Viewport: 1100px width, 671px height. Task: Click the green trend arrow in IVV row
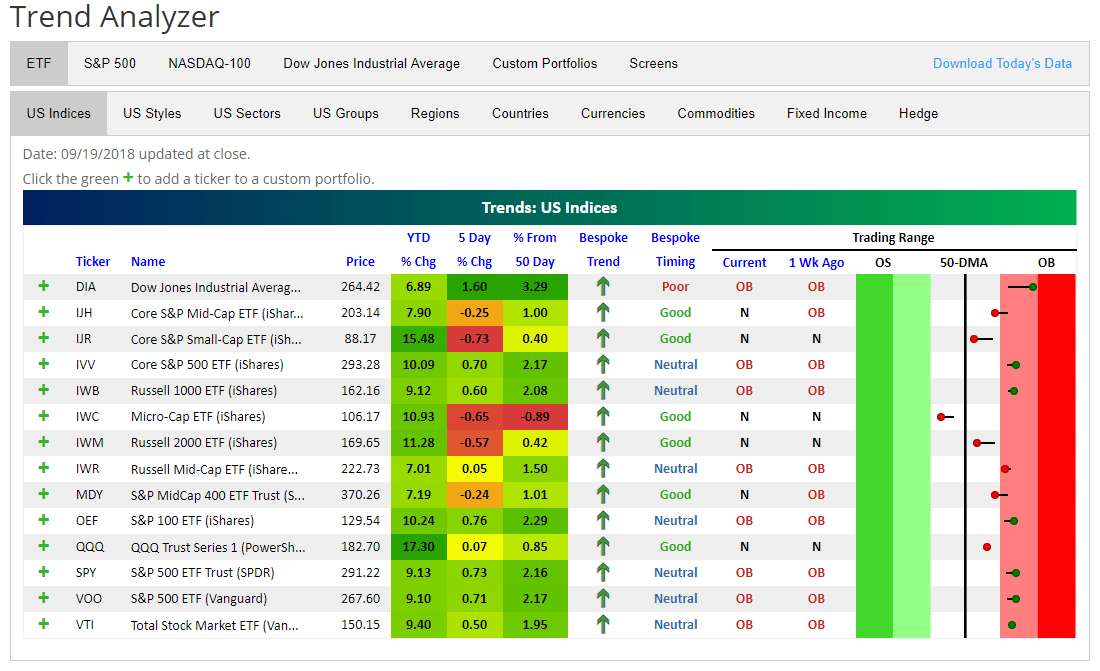(x=603, y=364)
